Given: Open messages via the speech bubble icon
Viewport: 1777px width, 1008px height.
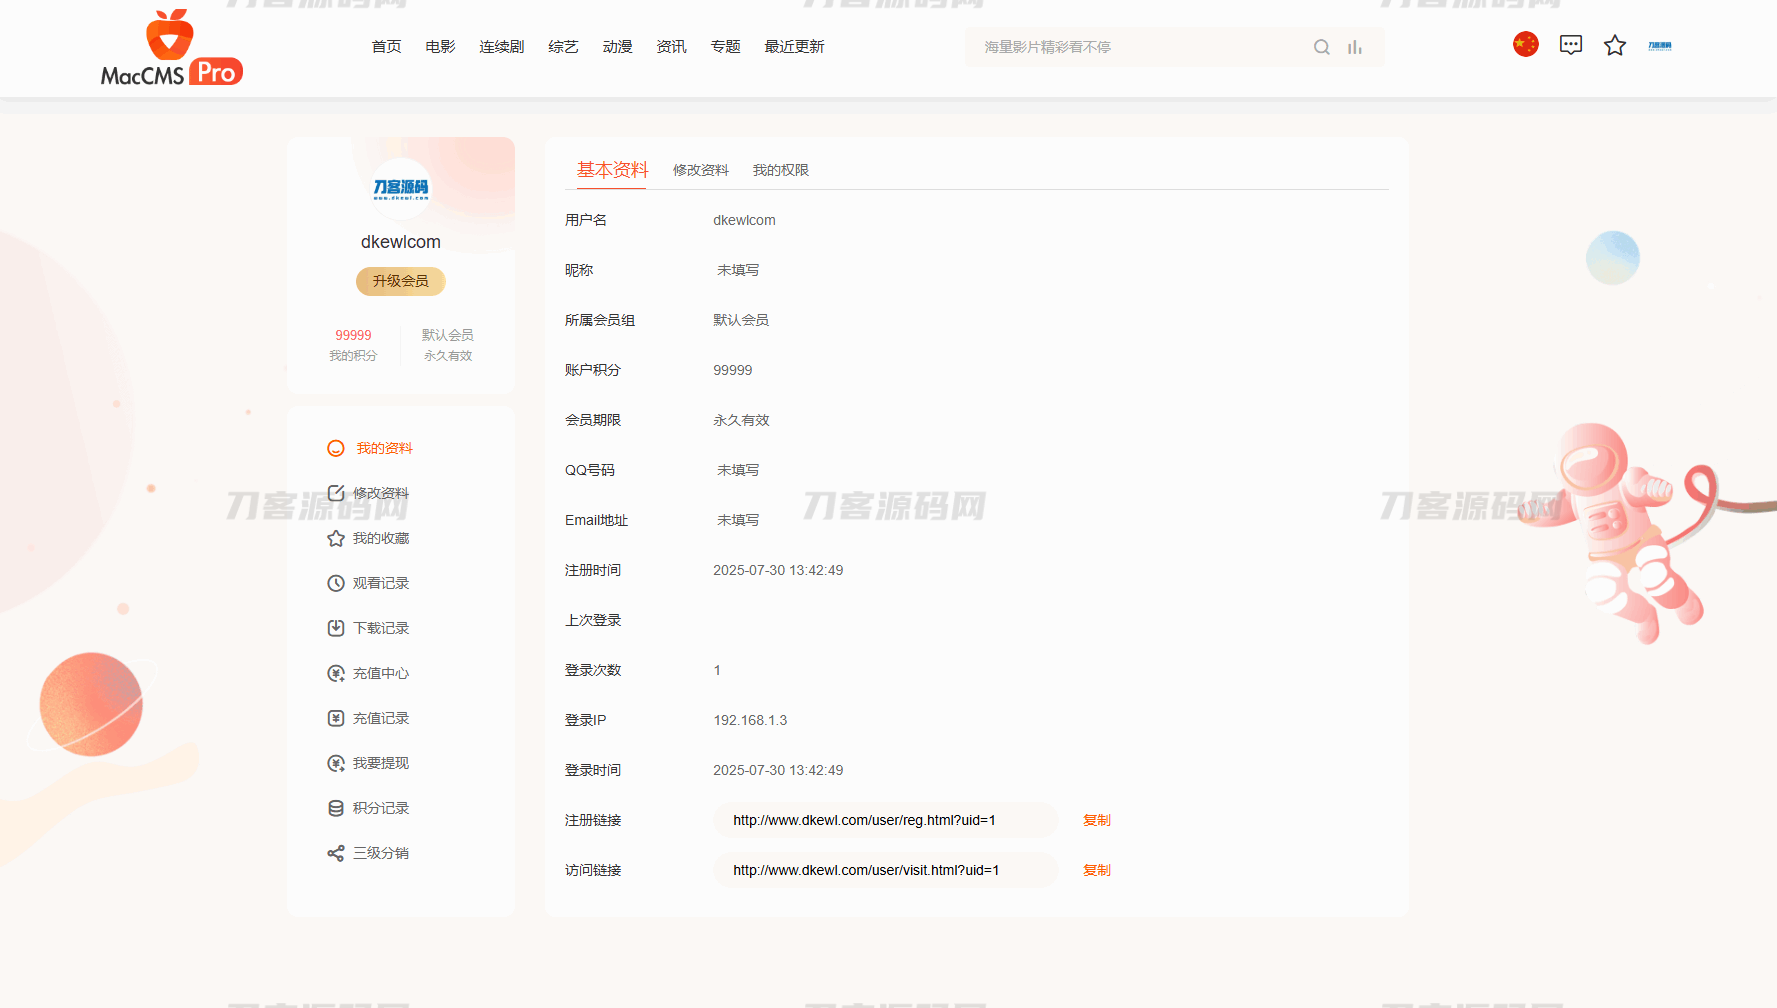Looking at the screenshot, I should 1570,44.
